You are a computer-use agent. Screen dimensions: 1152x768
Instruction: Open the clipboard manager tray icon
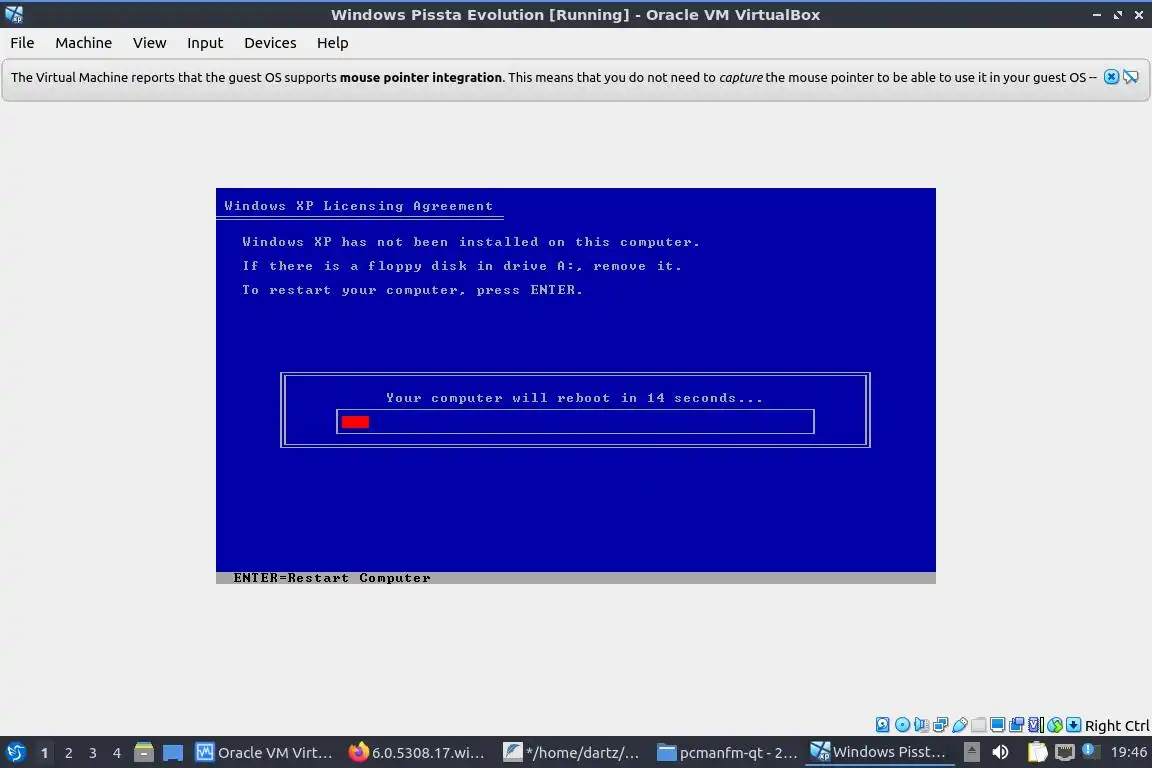click(1037, 752)
